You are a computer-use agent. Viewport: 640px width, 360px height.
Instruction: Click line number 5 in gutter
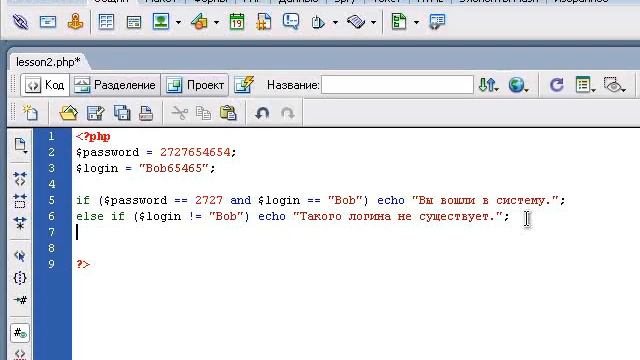(x=51, y=200)
